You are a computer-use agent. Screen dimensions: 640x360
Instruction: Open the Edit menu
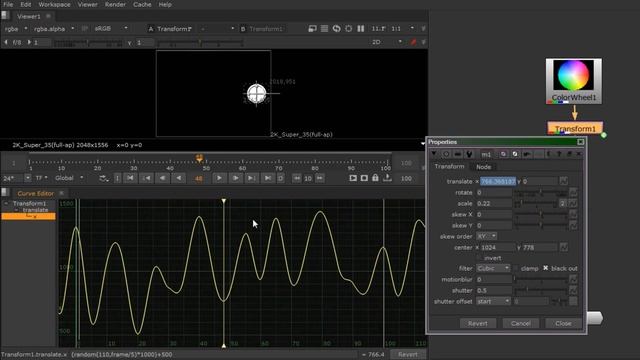(26, 4)
